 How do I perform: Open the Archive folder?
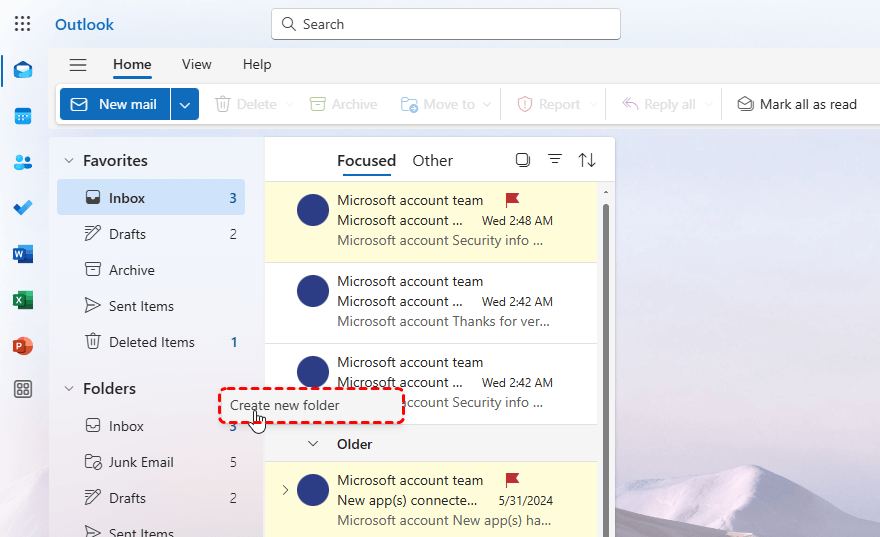coord(151,270)
